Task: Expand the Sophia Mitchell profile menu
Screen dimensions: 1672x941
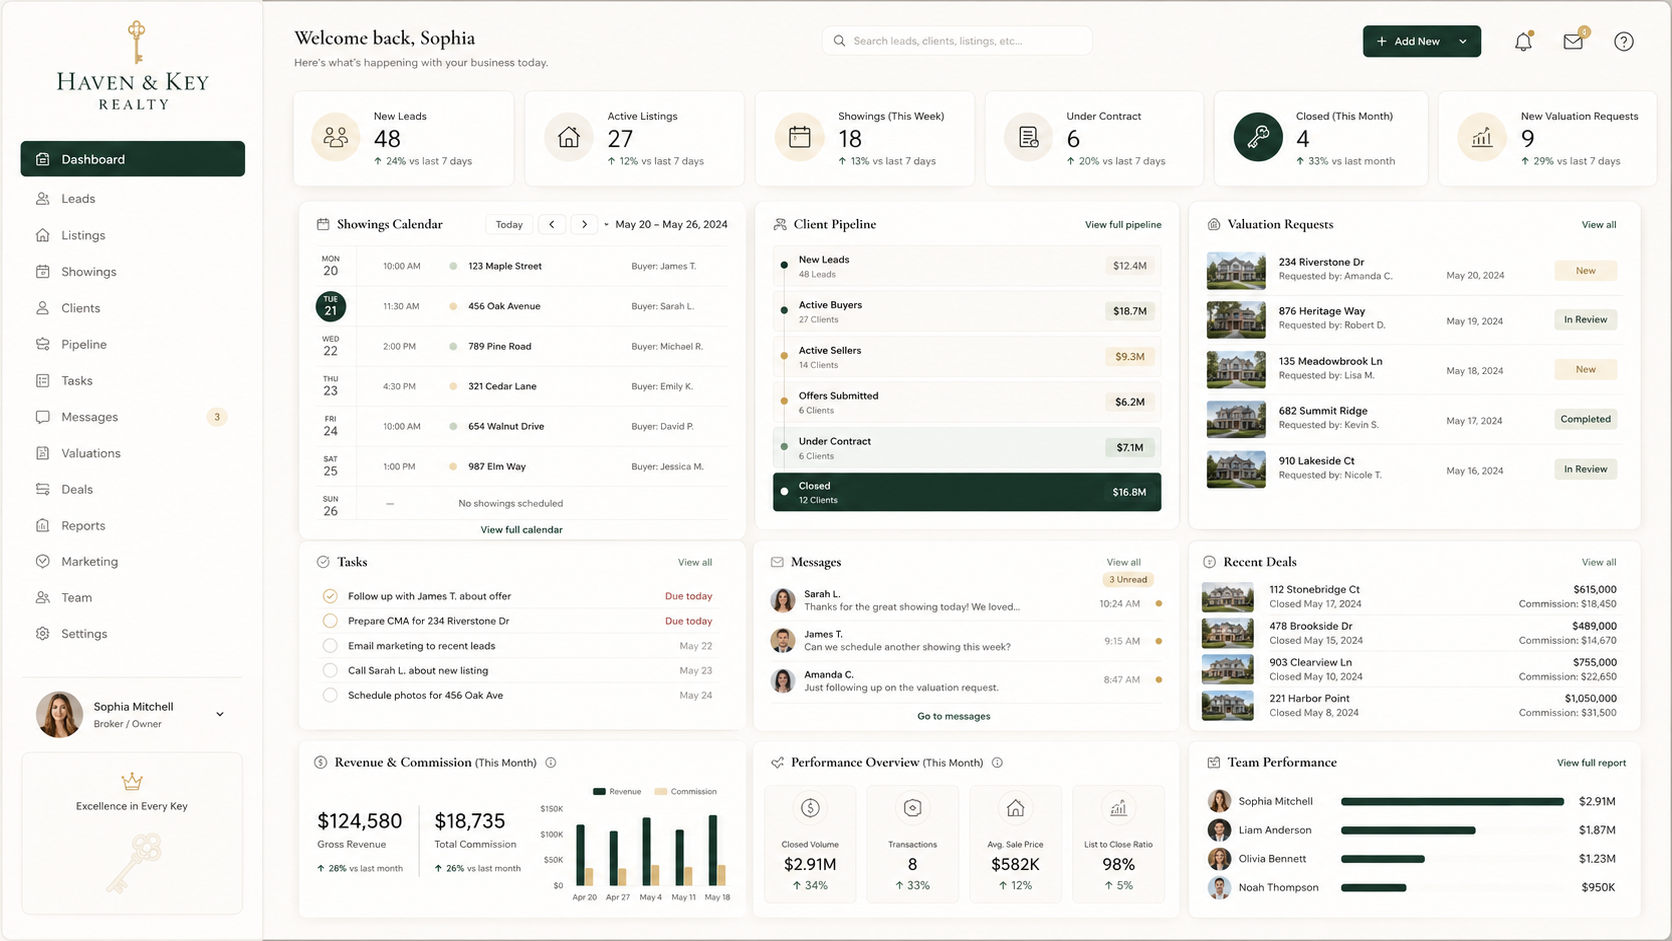Action: pos(220,714)
